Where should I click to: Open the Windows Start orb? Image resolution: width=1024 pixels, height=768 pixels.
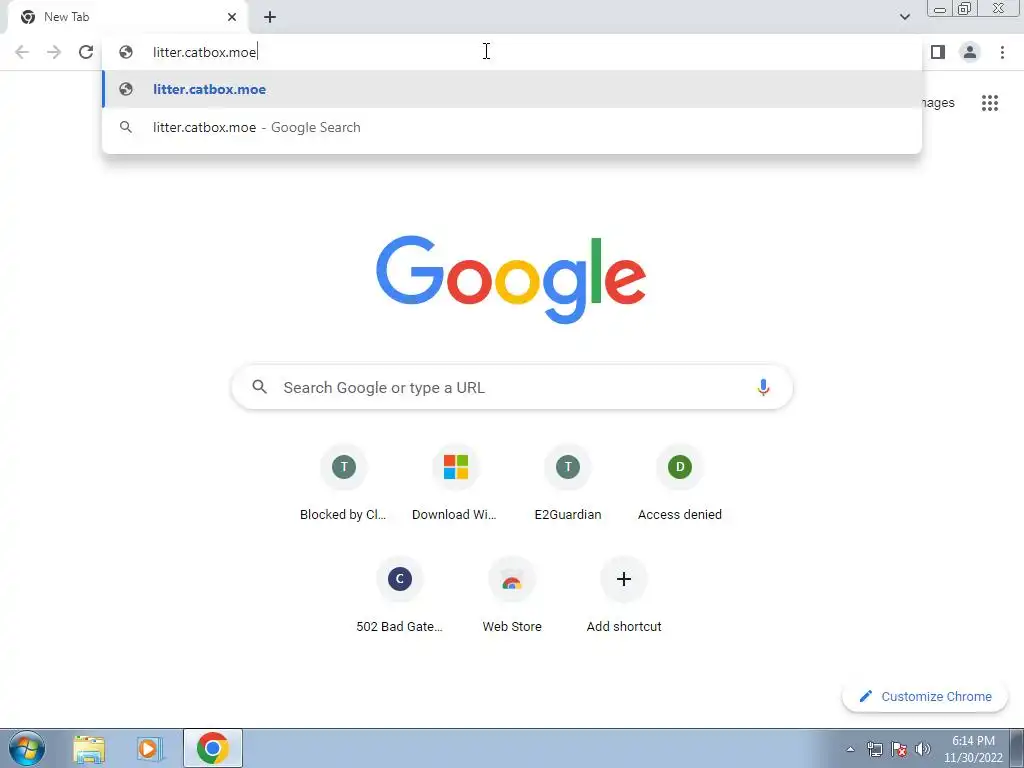pos(27,748)
